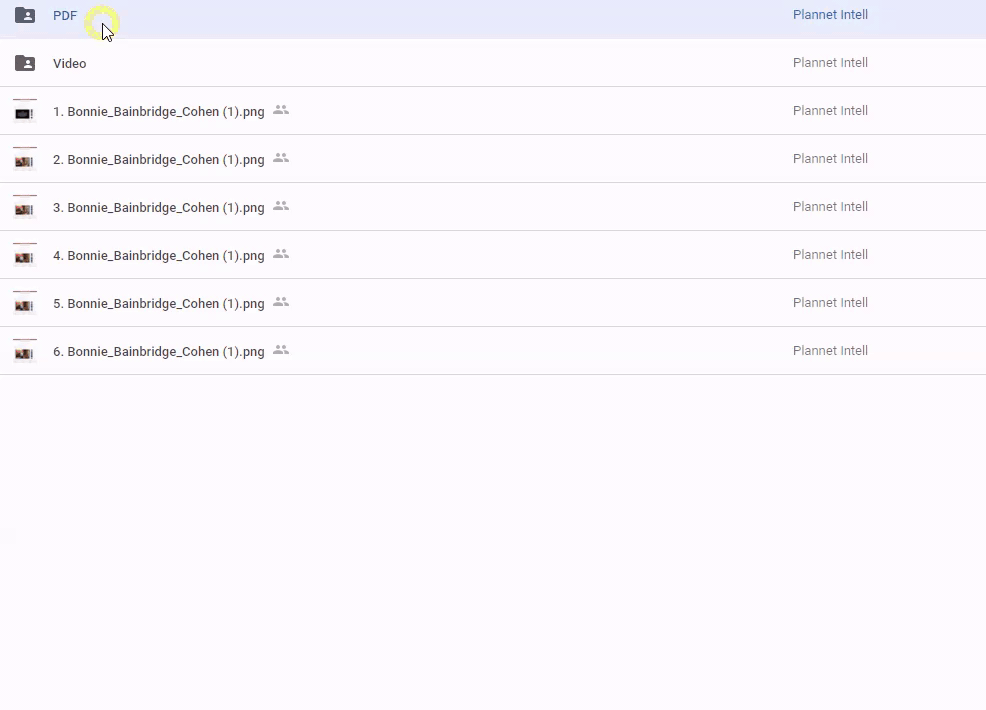Click shared people icon beside 3. Bonnie_Bainbridge_Cohen file
Viewport: 986px width, 710px height.
[x=281, y=206]
